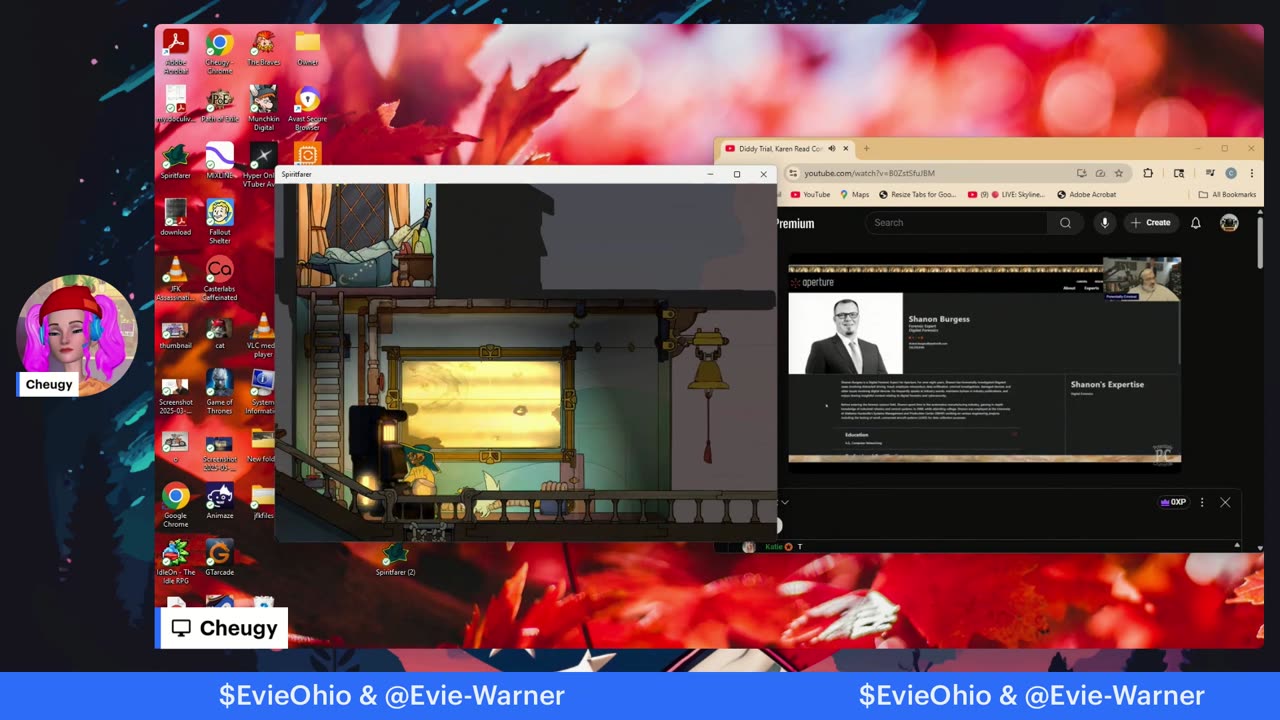Open the Chrome extensions puzzle icon
Screen dimensions: 1280x720
1148,173
